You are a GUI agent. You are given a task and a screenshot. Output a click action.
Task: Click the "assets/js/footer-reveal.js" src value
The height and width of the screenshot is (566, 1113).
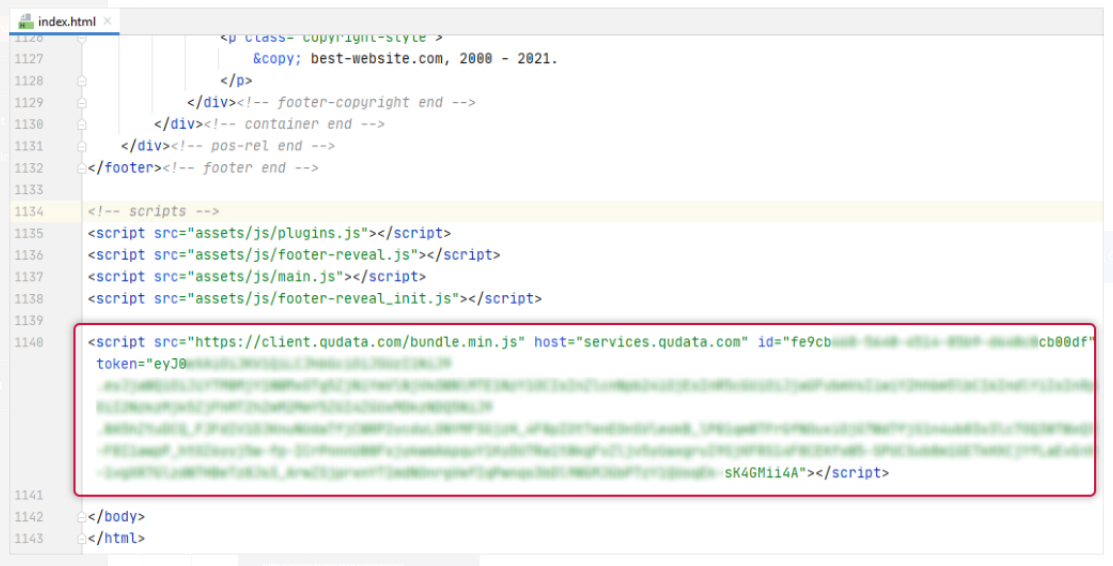click(302, 255)
